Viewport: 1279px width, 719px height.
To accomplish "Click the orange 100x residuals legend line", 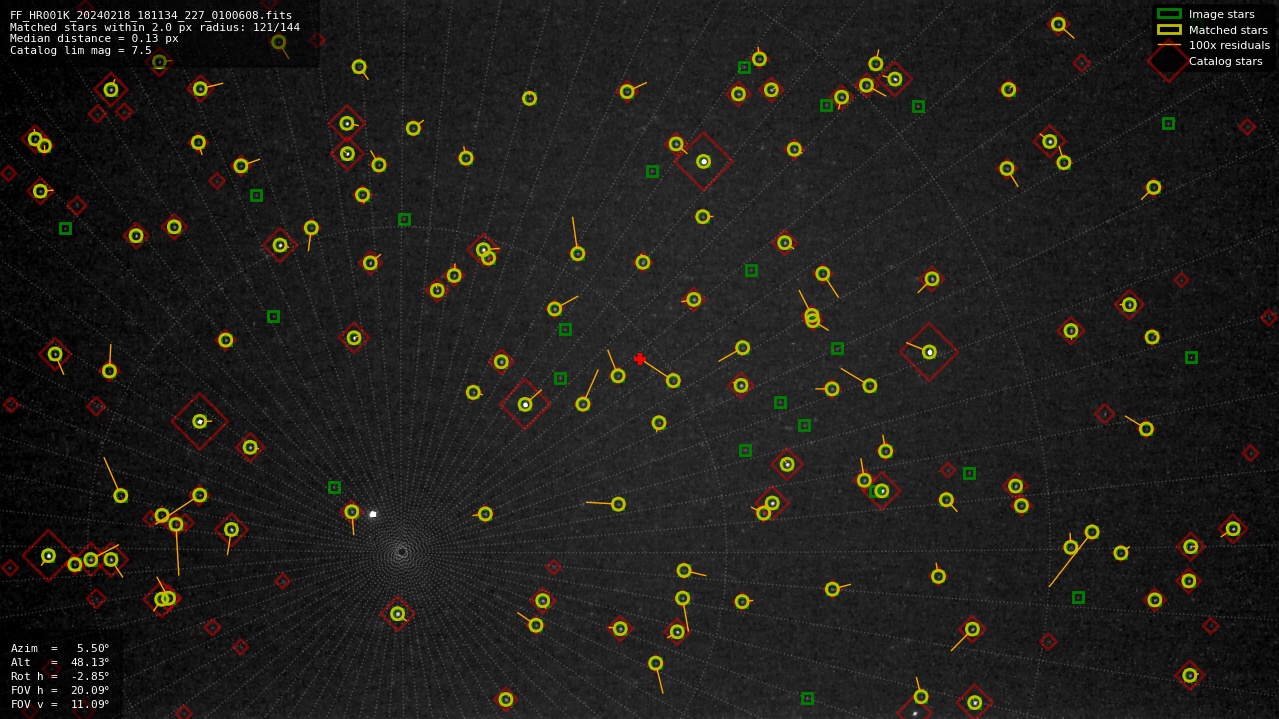I will [x=1169, y=45].
